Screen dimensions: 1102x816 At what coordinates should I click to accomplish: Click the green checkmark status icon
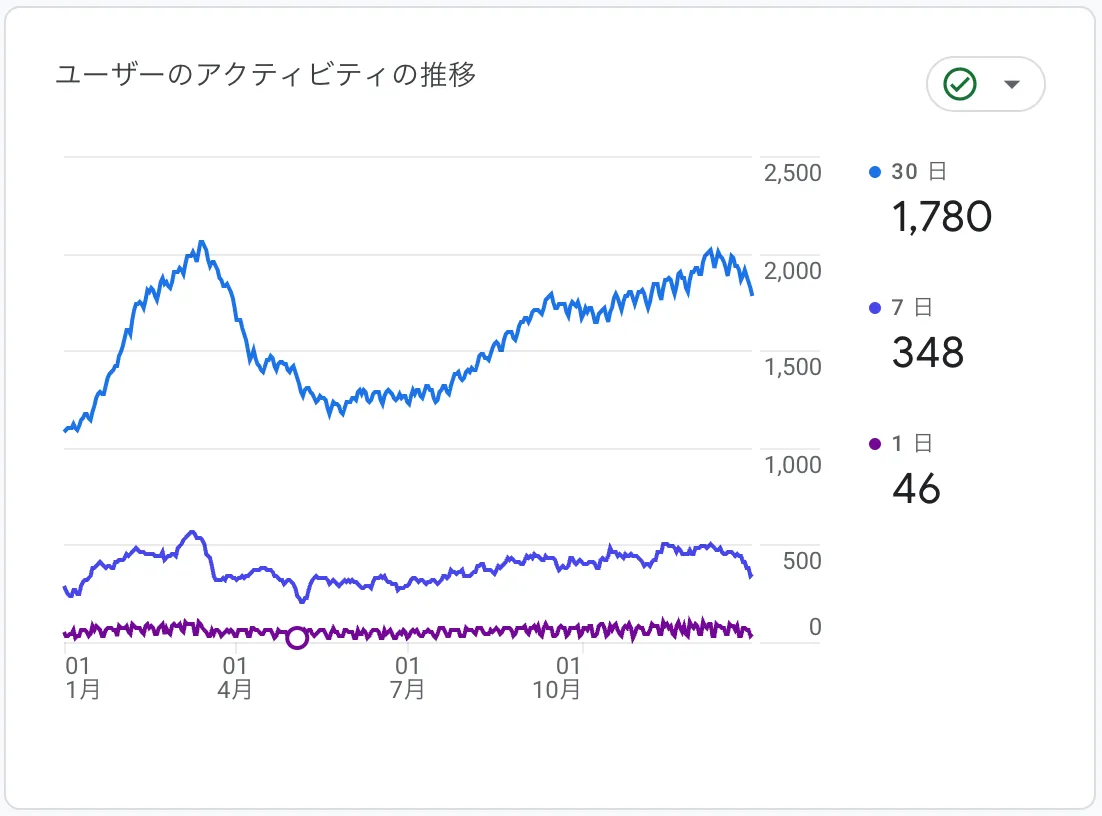pos(958,84)
